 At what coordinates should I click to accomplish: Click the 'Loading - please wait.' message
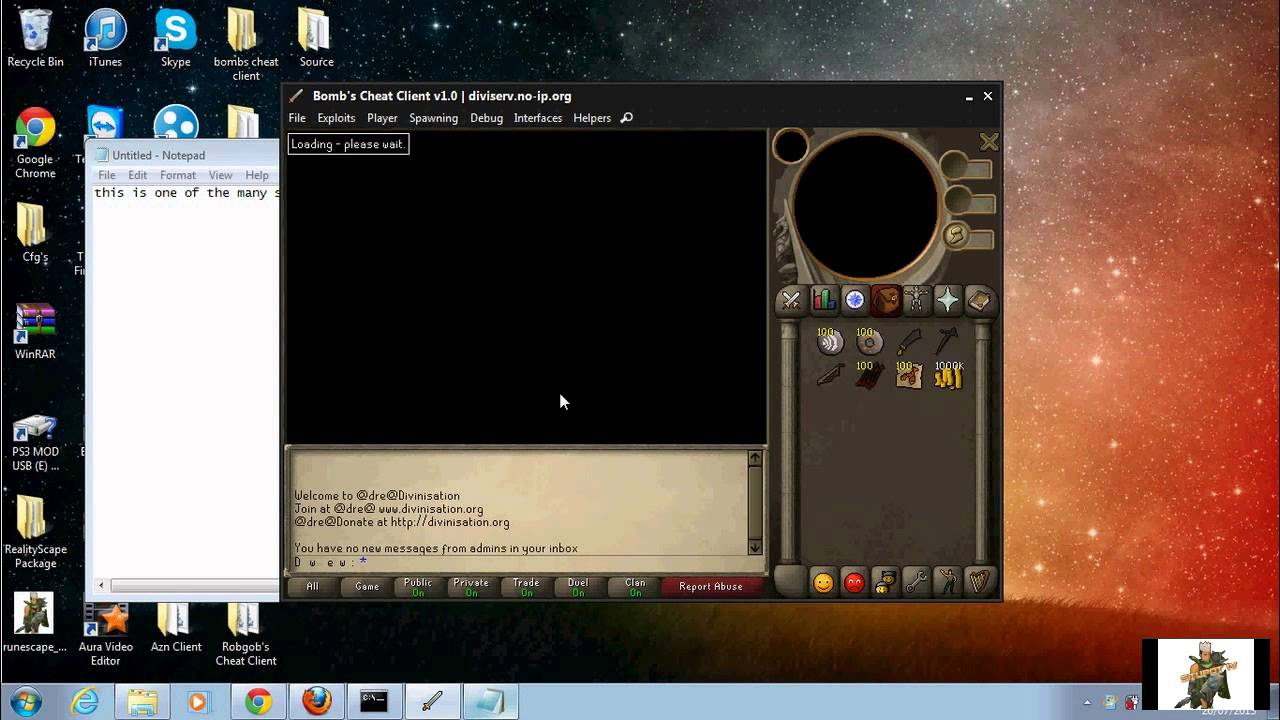click(x=348, y=144)
